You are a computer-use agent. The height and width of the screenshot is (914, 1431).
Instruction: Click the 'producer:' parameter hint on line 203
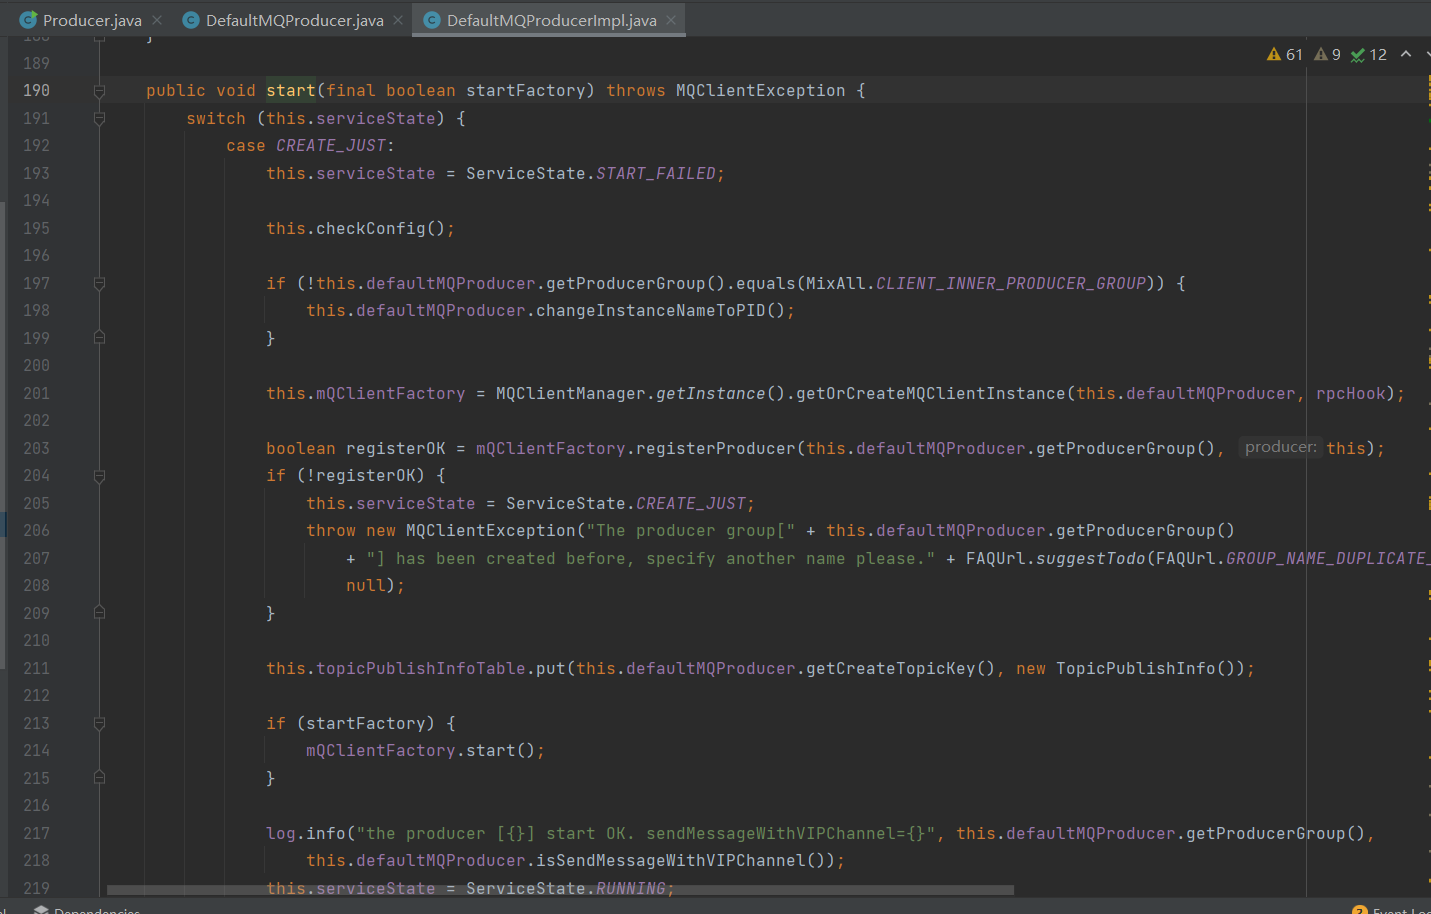pyautogui.click(x=1280, y=448)
